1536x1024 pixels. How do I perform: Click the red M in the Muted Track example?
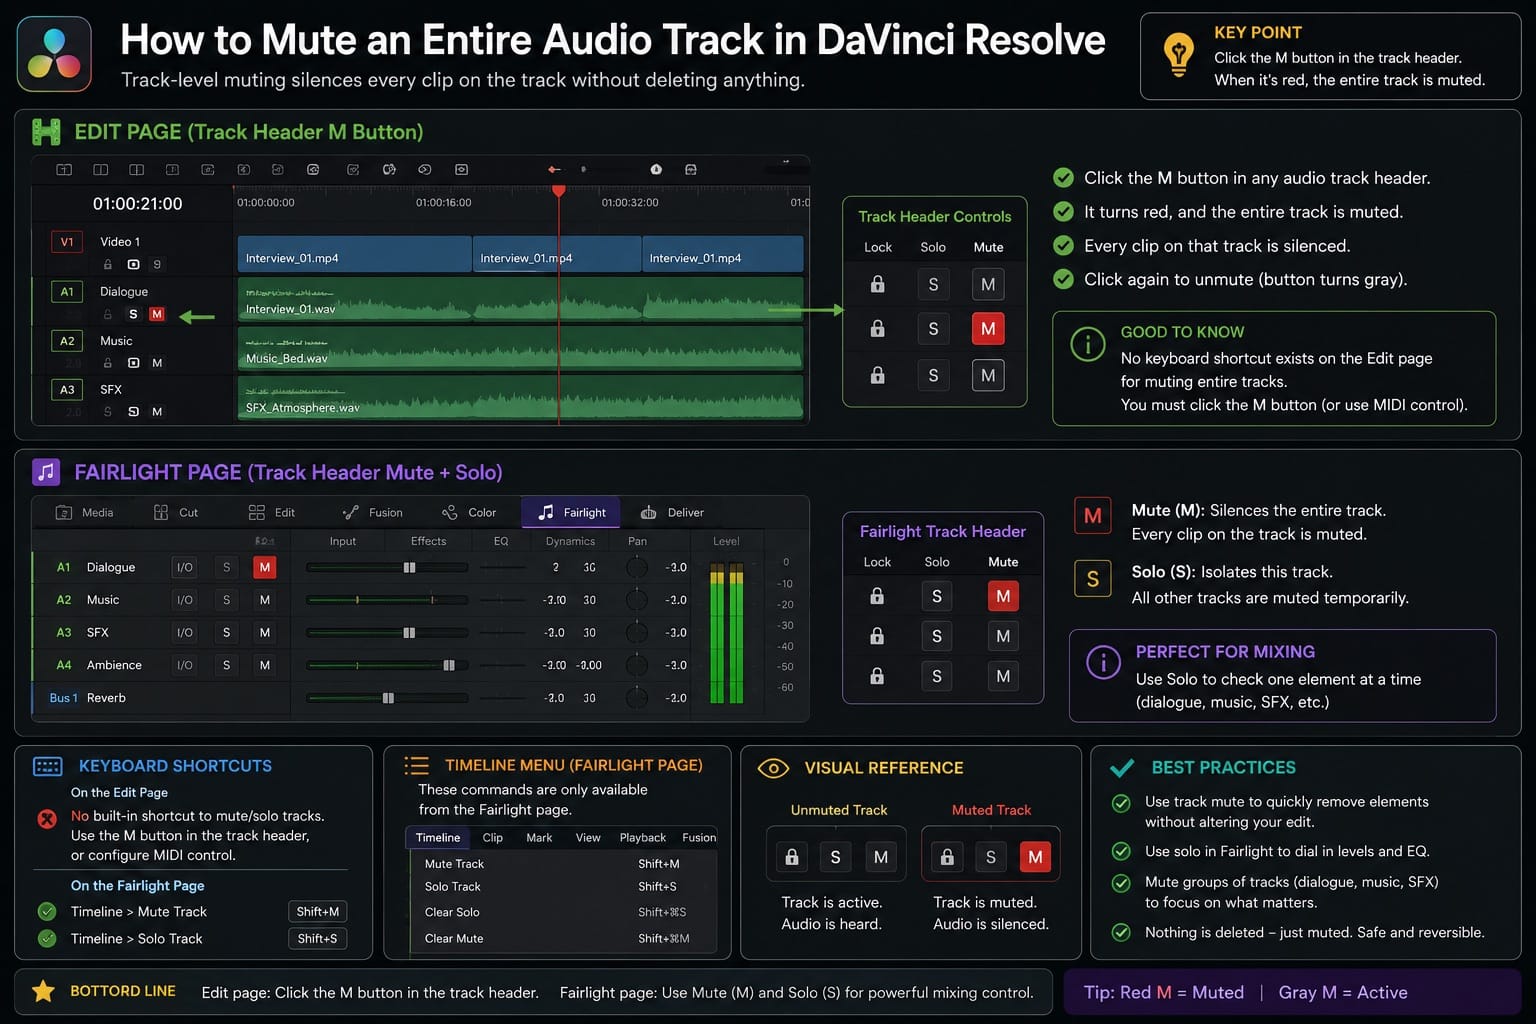click(1035, 857)
